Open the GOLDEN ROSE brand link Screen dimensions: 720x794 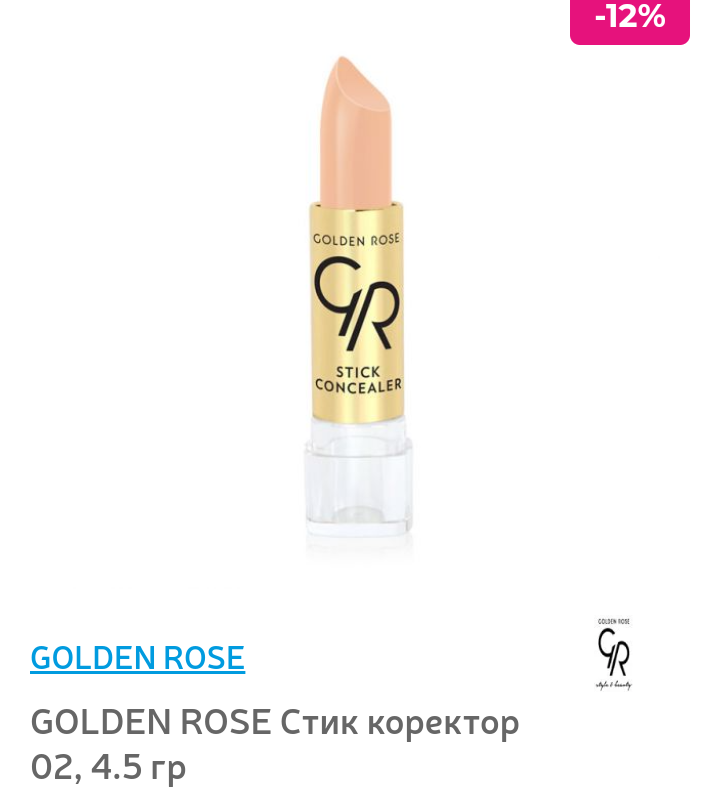click(138, 658)
